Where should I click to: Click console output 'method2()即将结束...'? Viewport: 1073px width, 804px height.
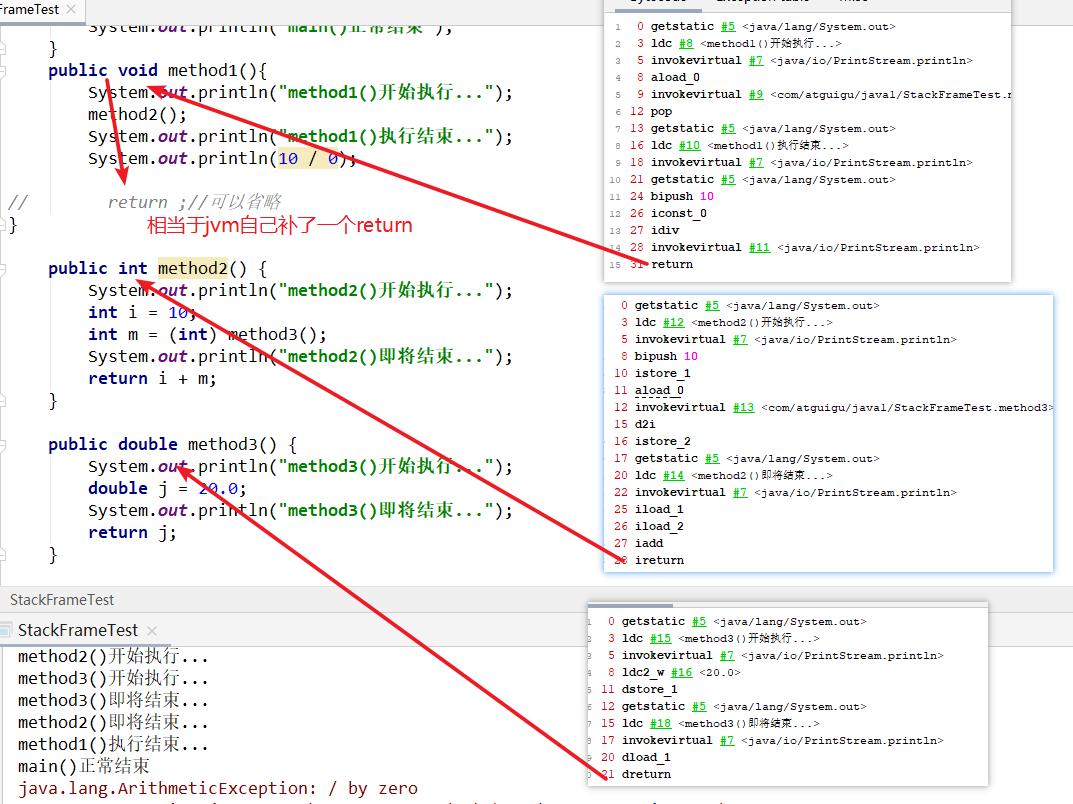[x=113, y=723]
